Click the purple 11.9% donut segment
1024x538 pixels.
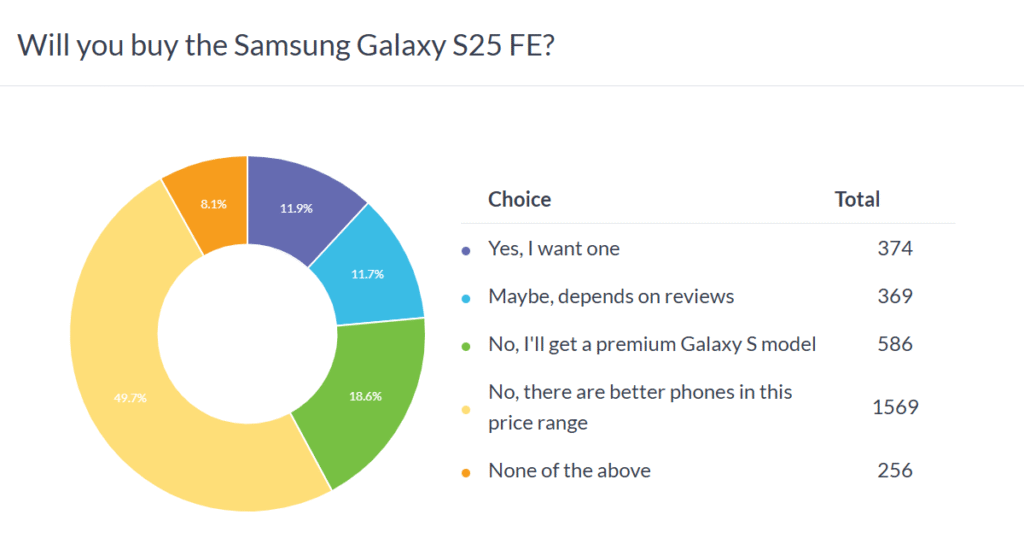pyautogui.click(x=296, y=208)
